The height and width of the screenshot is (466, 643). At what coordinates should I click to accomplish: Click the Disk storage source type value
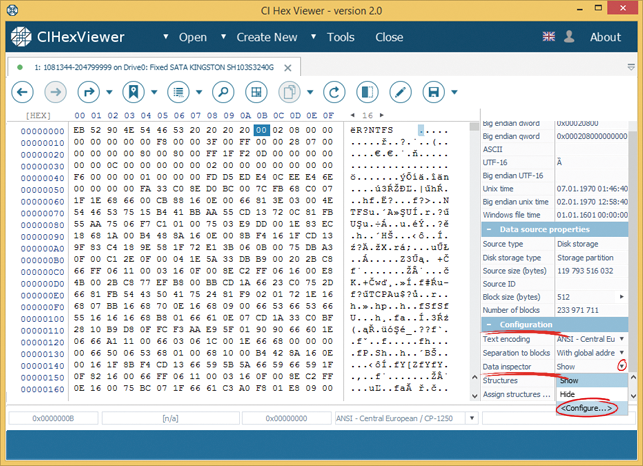[577, 244]
